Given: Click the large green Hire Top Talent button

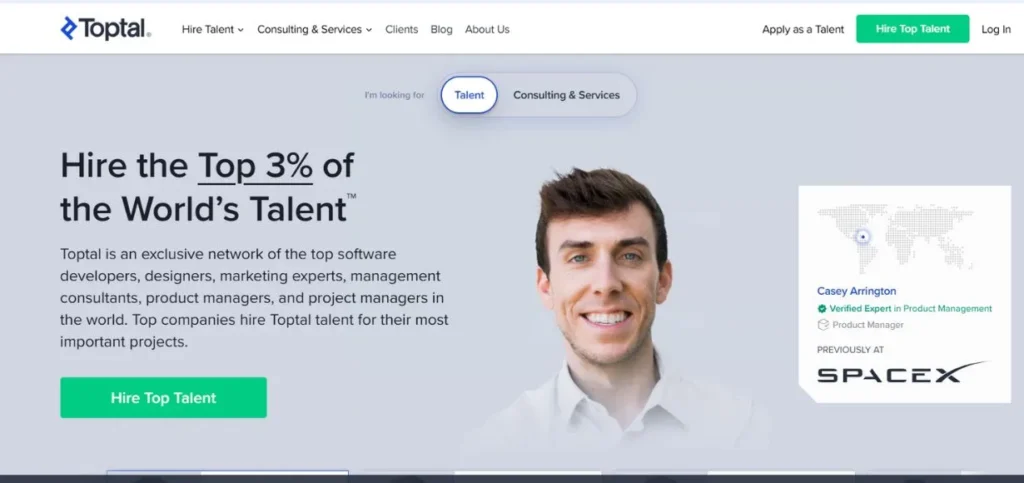Looking at the screenshot, I should click(x=163, y=397).
